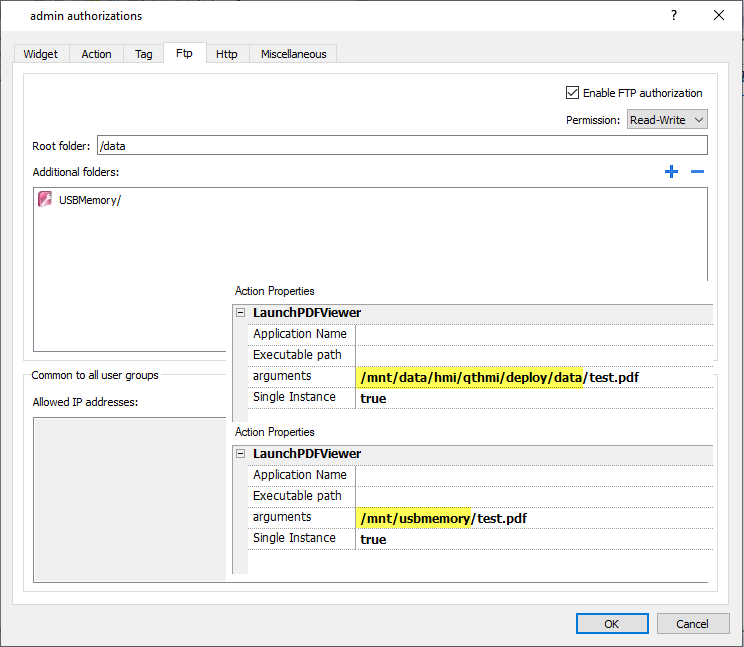Click the /mnt/usbmemory/test.pdf arguments value
The image size is (744, 647).
pos(443,518)
